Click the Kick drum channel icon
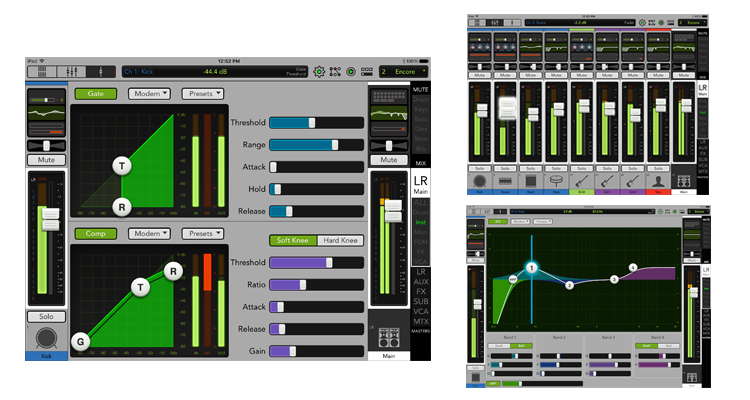Image resolution: width=750 pixels, height=400 pixels. tap(47, 340)
